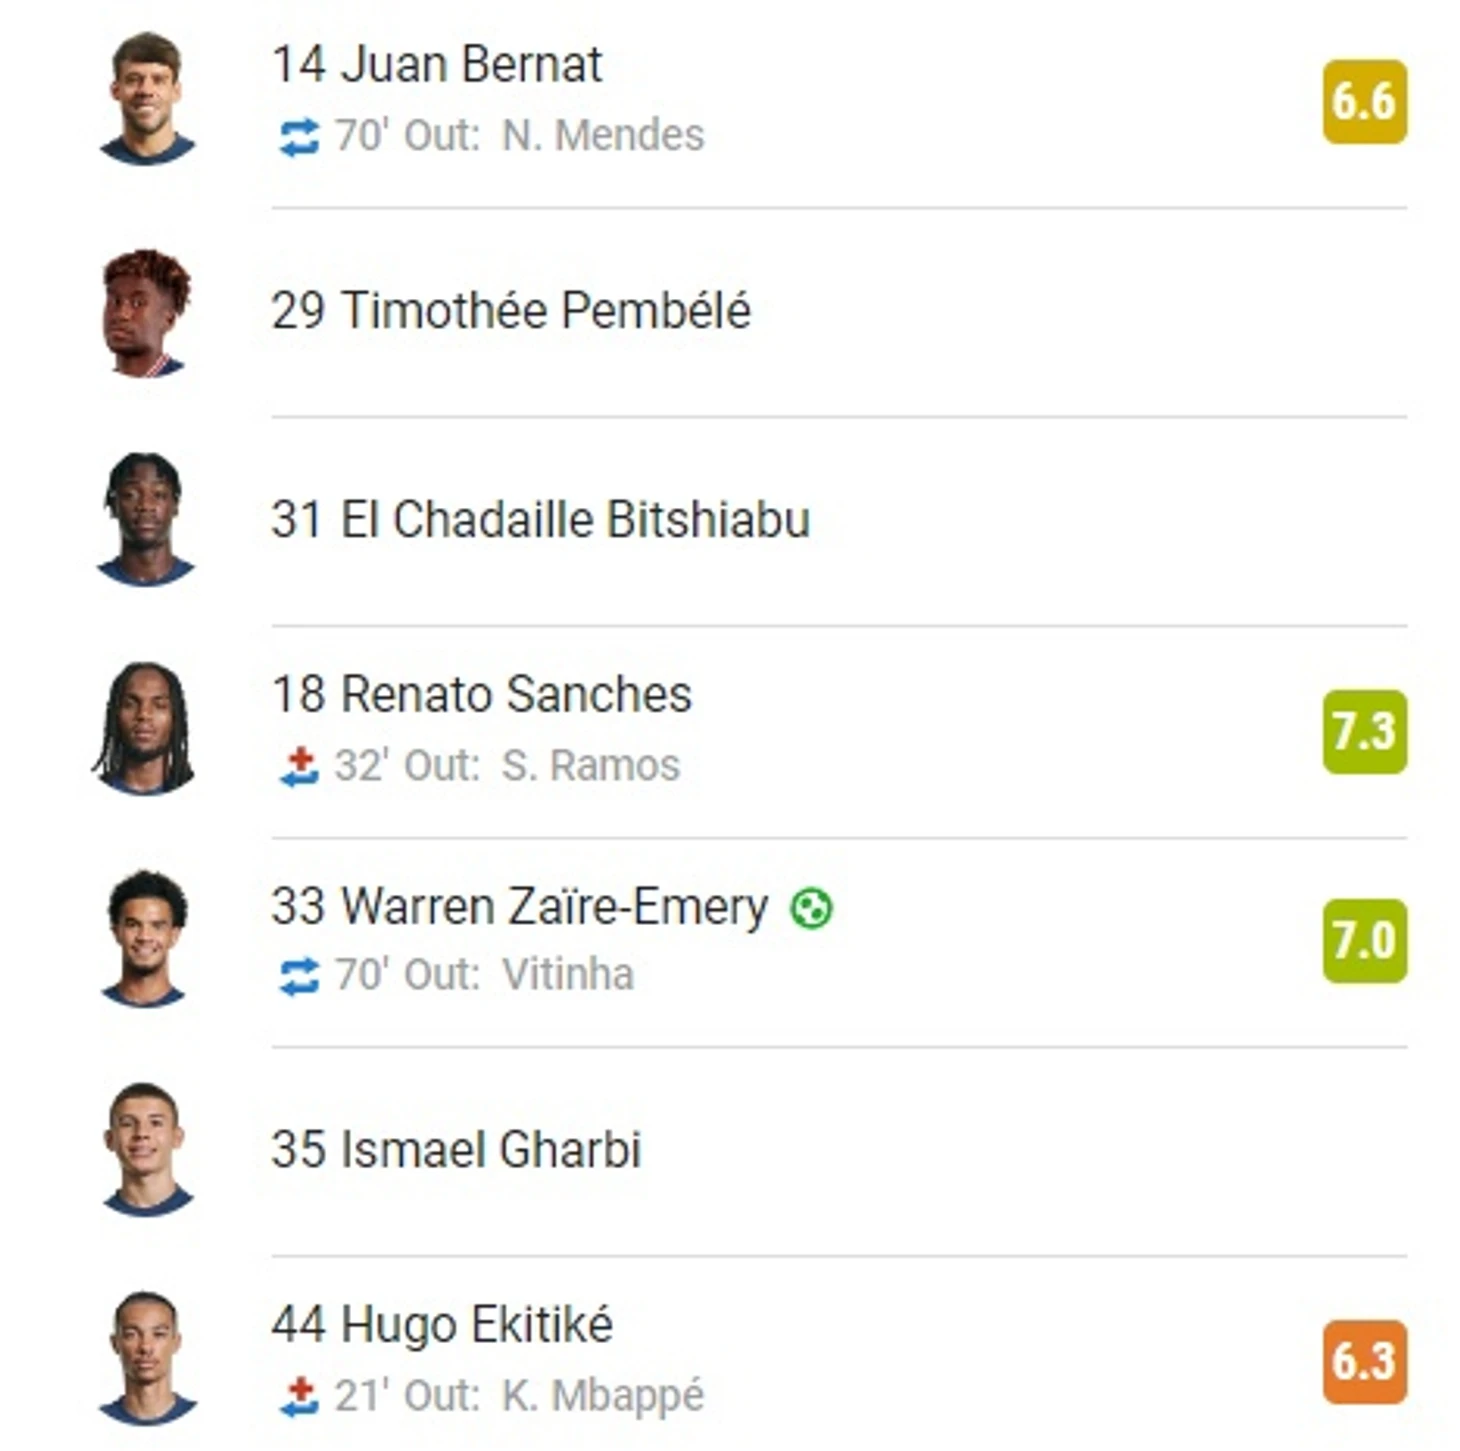Click the injury substitution icon under Hugo Ekitiké

click(299, 1397)
